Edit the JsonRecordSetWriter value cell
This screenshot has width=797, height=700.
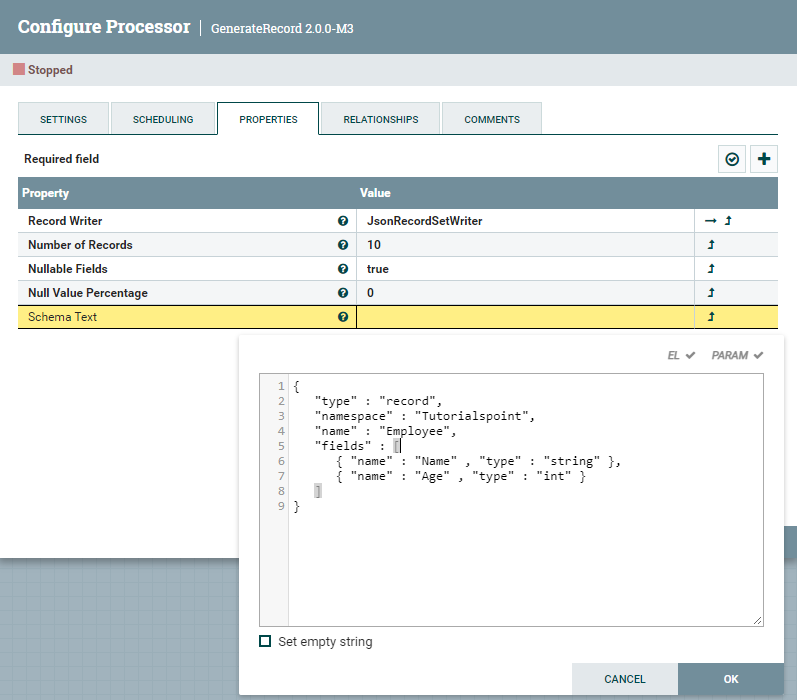pyautogui.click(x=424, y=221)
